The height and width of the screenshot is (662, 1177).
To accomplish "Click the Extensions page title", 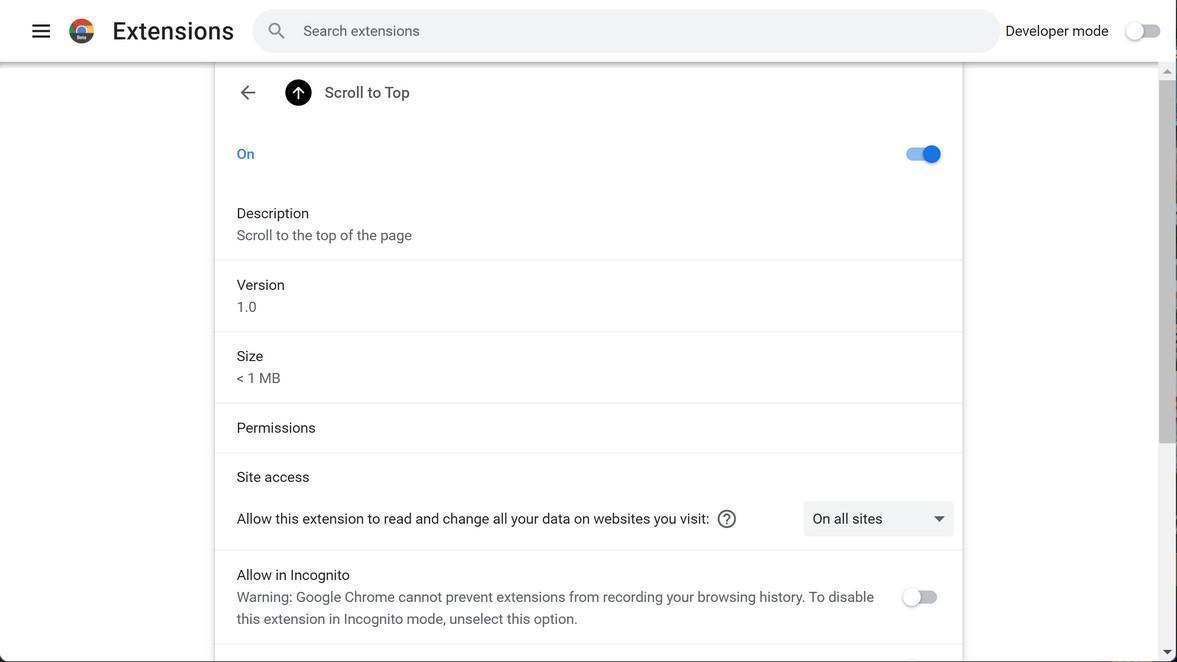I will pos(173,31).
